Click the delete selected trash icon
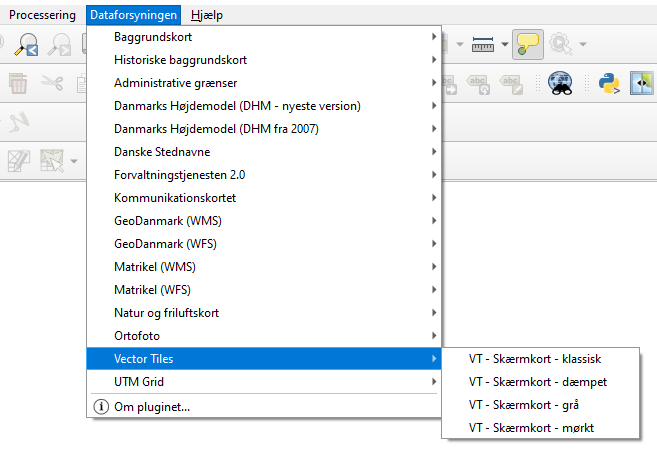Viewport: 657px width, 452px height. [x=18, y=83]
